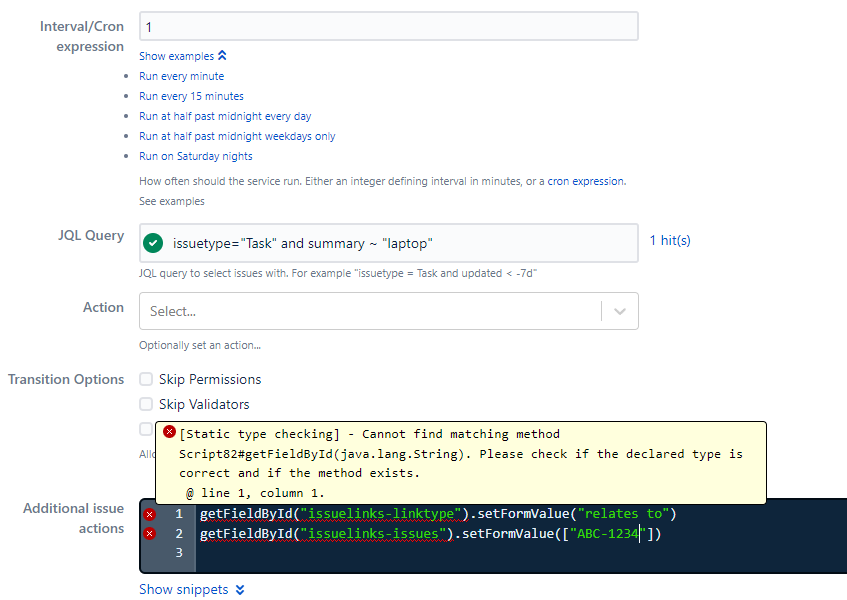The width and height of the screenshot is (847, 600).
Task: Enable Skip Validators checkbox
Action: point(146,404)
